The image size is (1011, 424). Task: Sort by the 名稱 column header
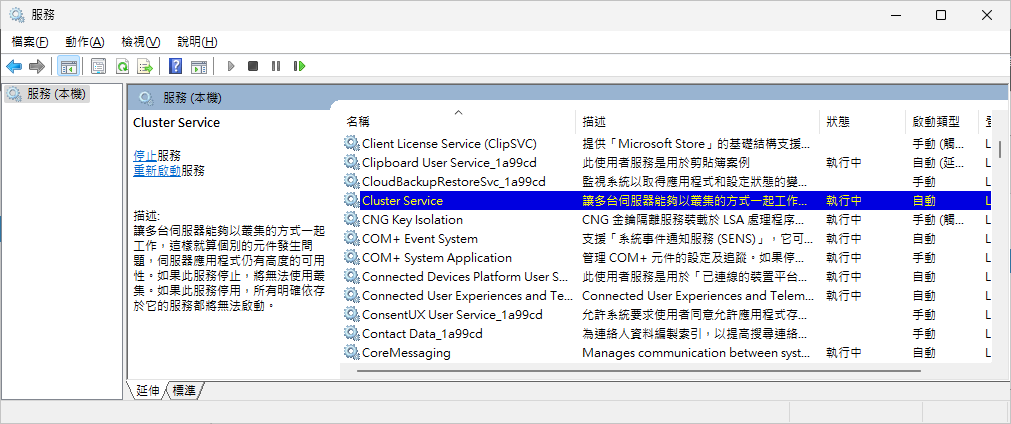coord(458,121)
